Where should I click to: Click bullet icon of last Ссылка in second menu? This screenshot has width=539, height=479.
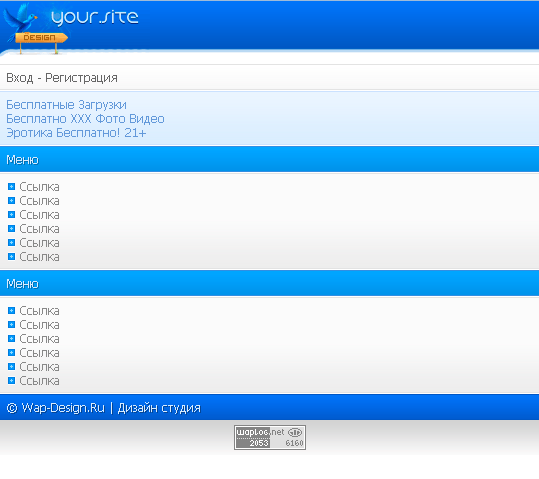coord(11,381)
